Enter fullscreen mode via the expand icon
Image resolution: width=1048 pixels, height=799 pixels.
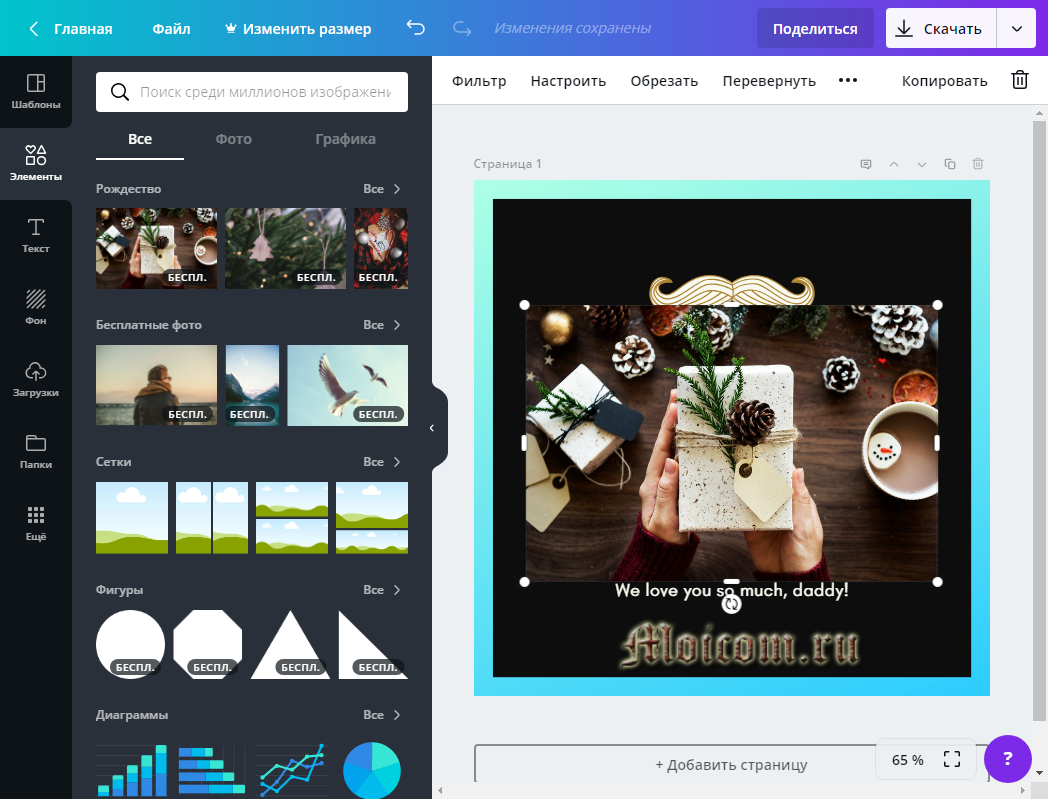(951, 760)
